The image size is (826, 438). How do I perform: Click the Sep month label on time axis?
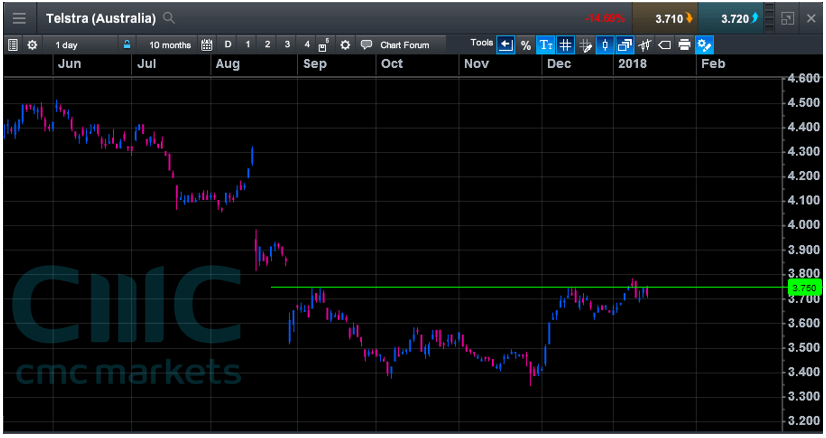(x=314, y=64)
